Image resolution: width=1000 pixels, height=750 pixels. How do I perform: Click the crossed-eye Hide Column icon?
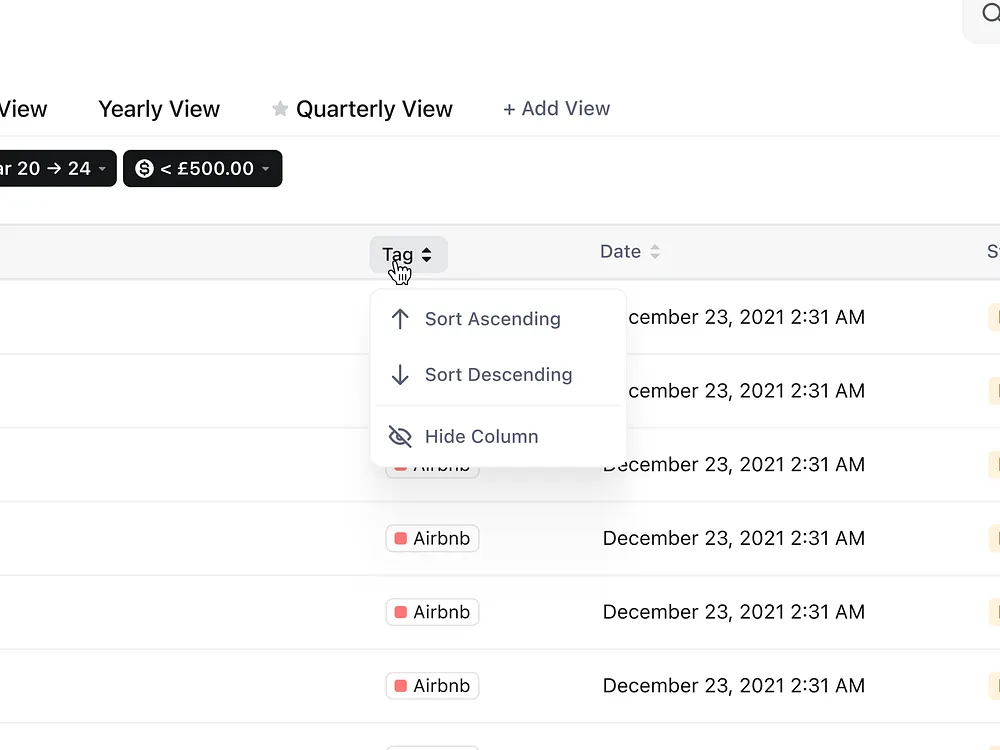tap(400, 437)
